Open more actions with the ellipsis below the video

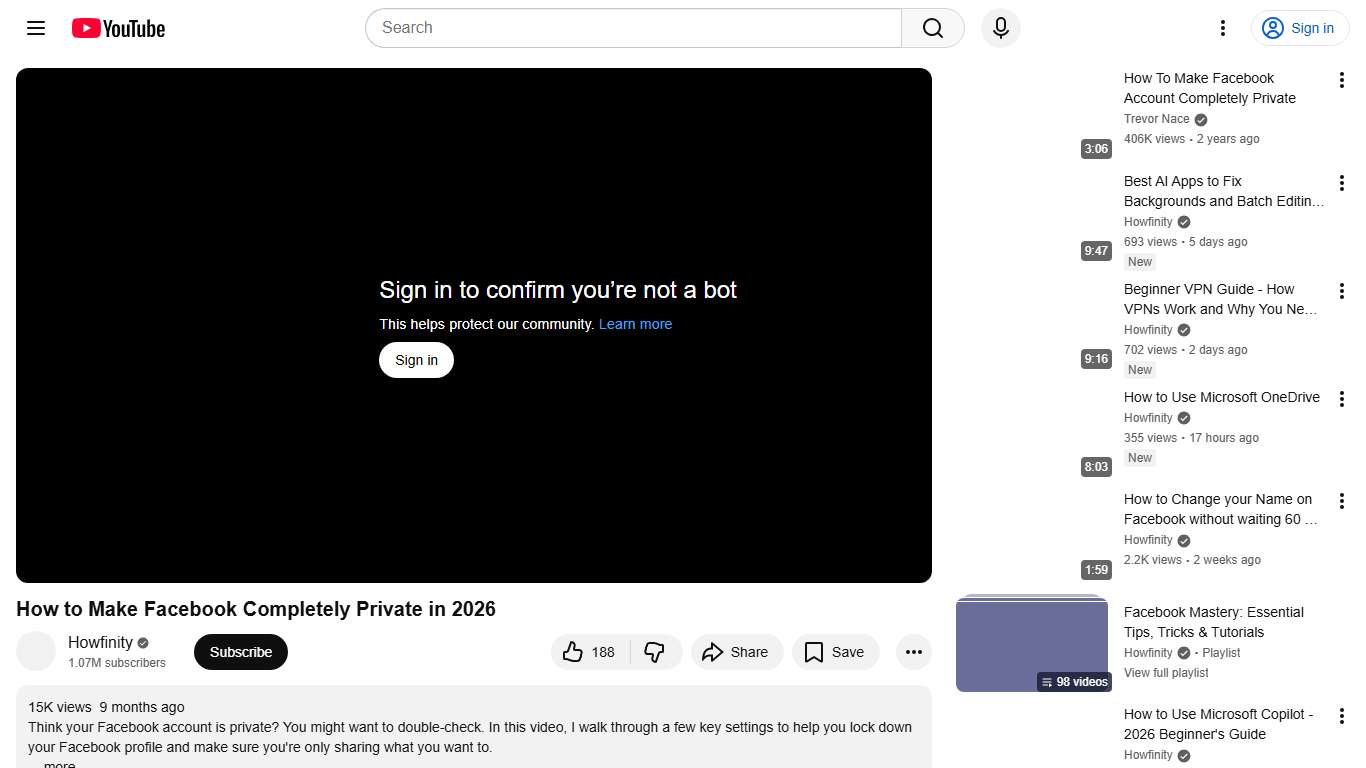pyautogui.click(x=913, y=651)
